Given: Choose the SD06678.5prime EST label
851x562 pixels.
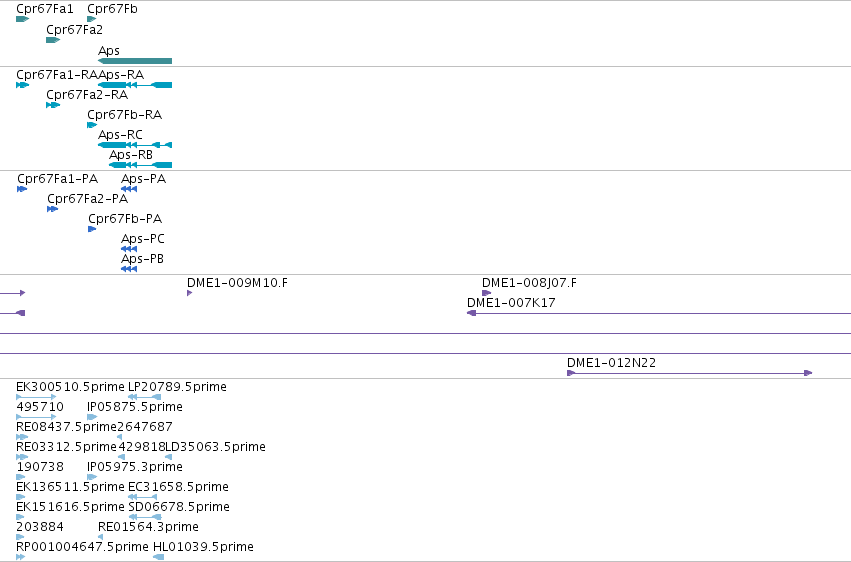Looking at the screenshot, I should coord(179,507).
